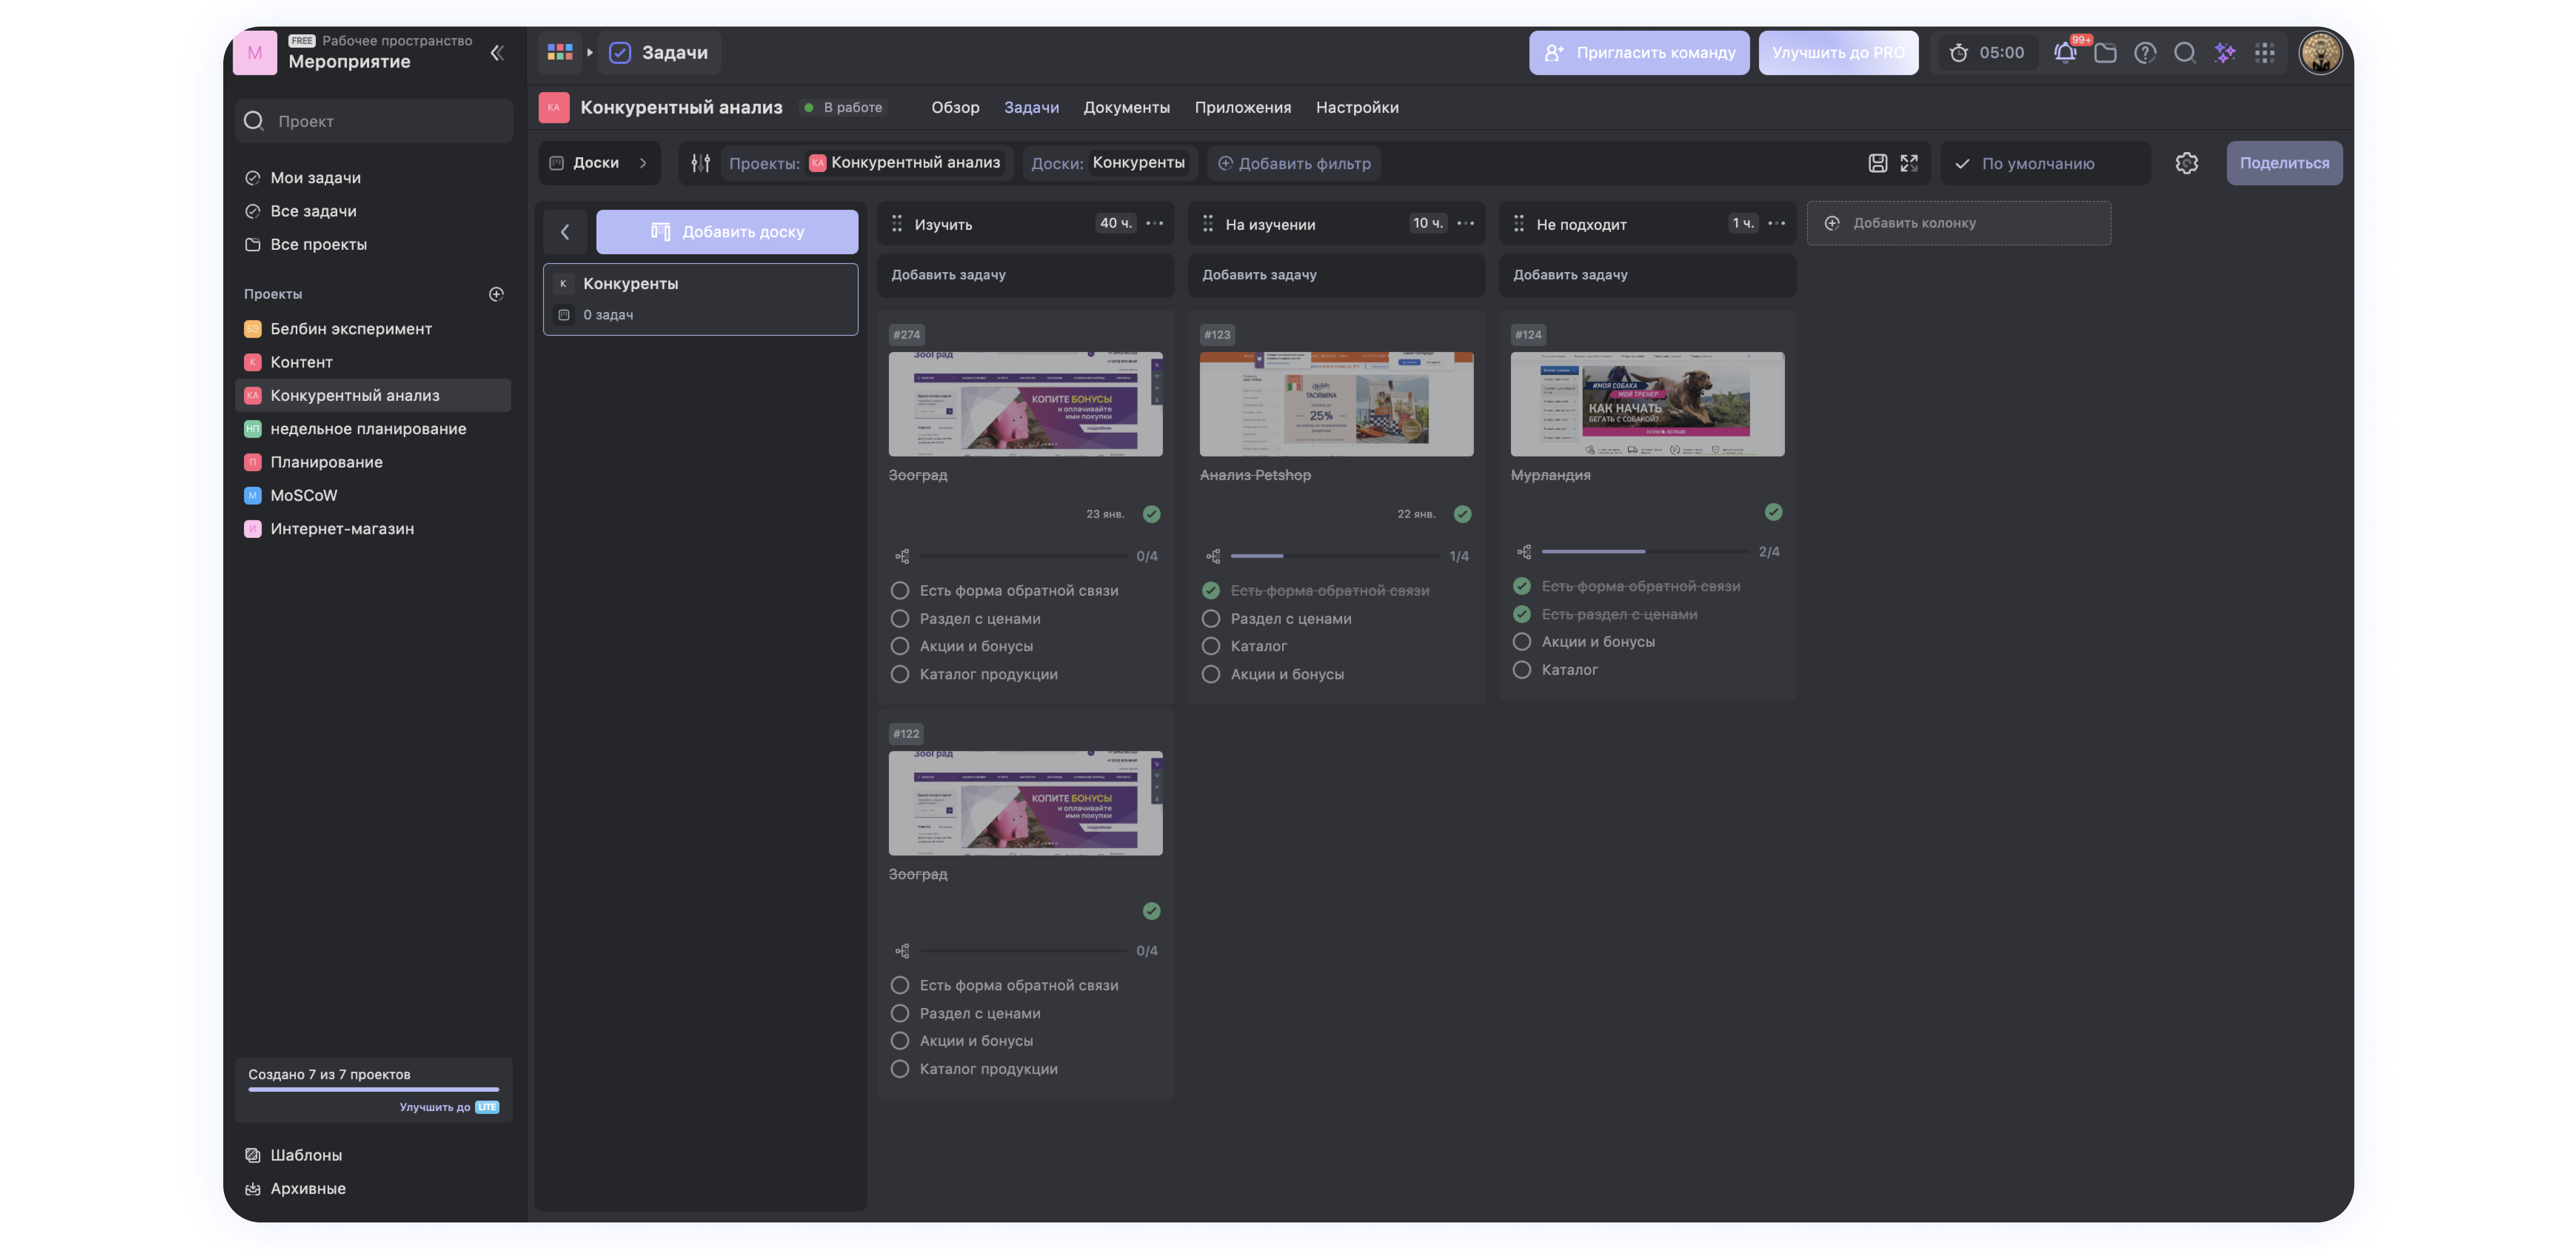Viewport: 2576px width, 1249px height.
Task: Collapse the left sidebar with double chevron
Action: tap(497, 53)
